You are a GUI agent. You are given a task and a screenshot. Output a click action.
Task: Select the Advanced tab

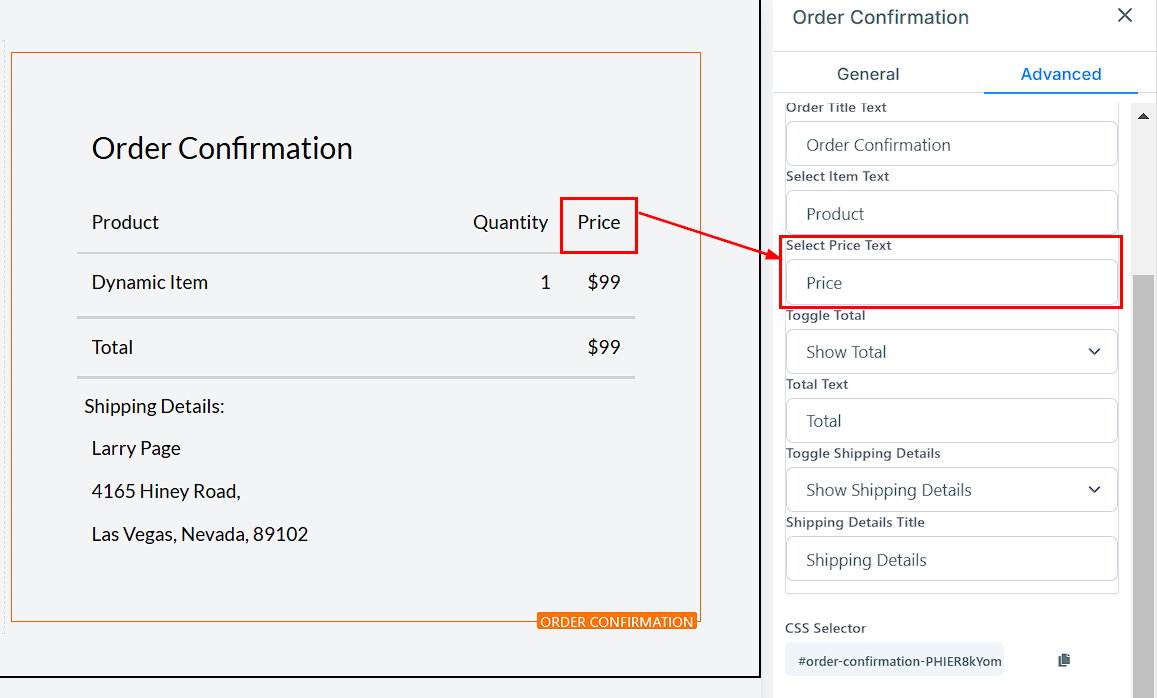tap(1060, 74)
